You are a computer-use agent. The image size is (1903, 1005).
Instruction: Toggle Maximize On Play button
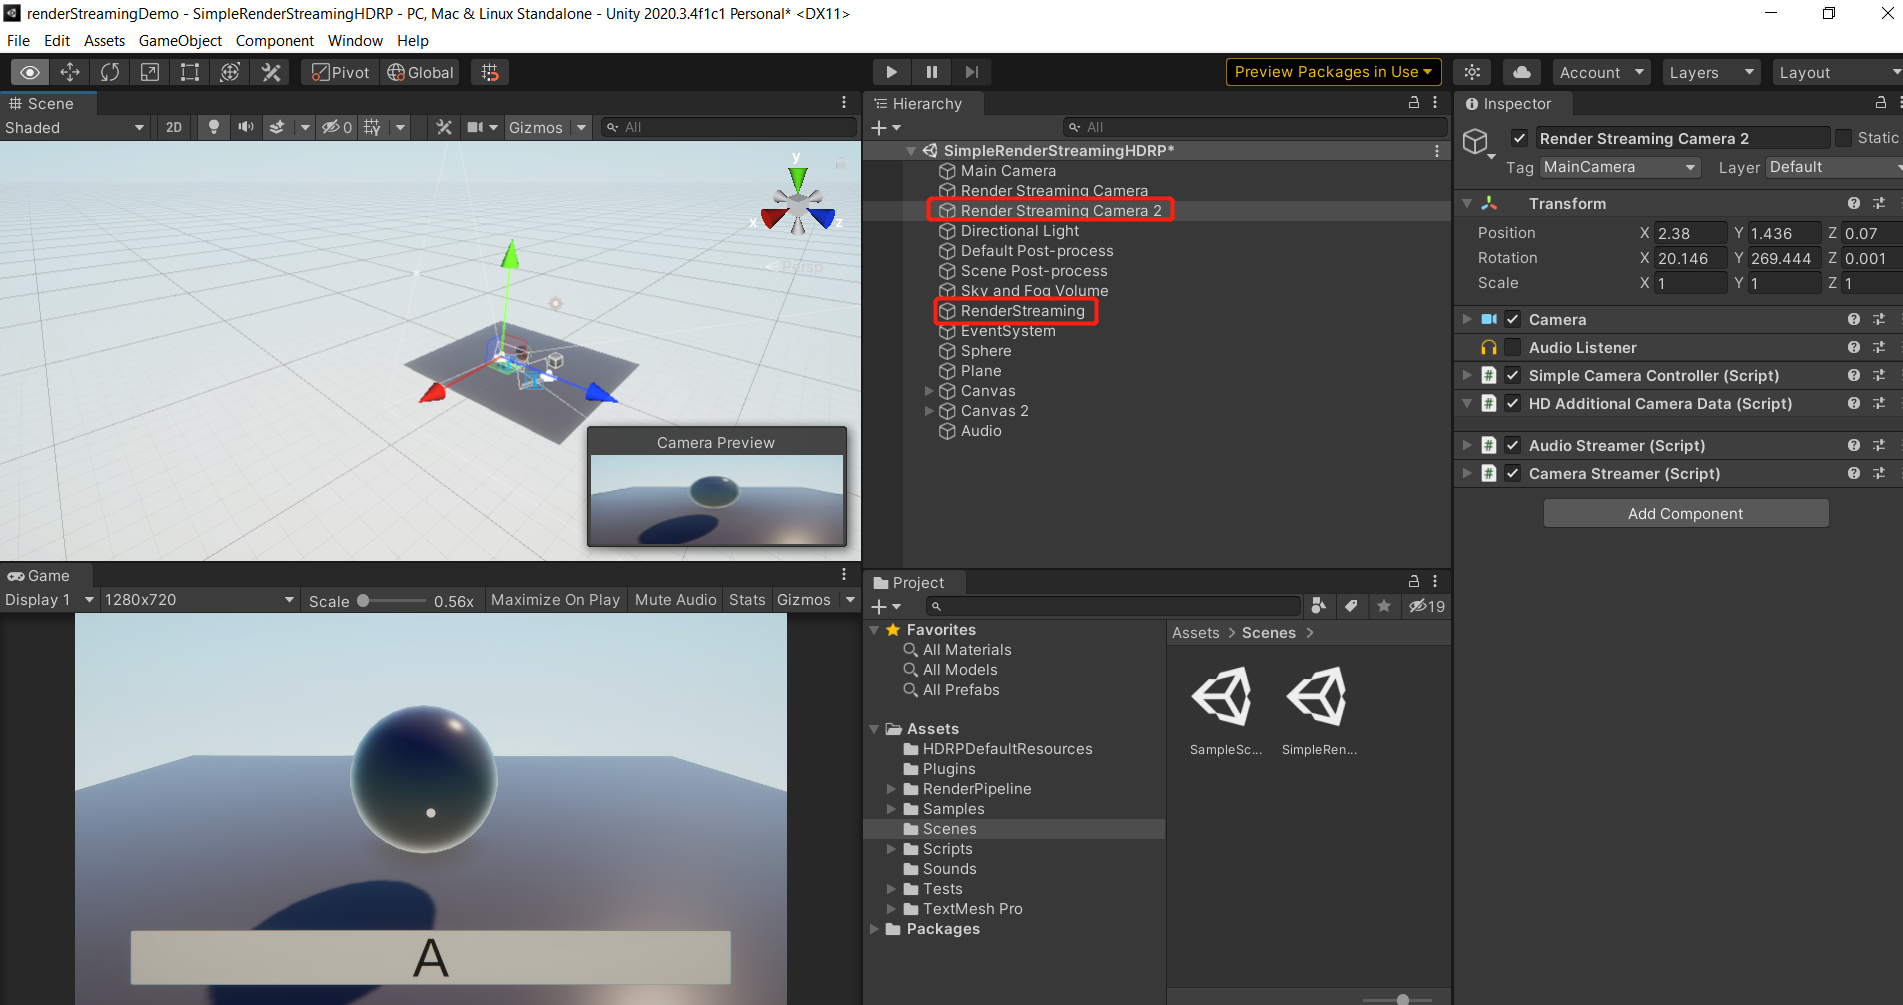click(x=555, y=600)
